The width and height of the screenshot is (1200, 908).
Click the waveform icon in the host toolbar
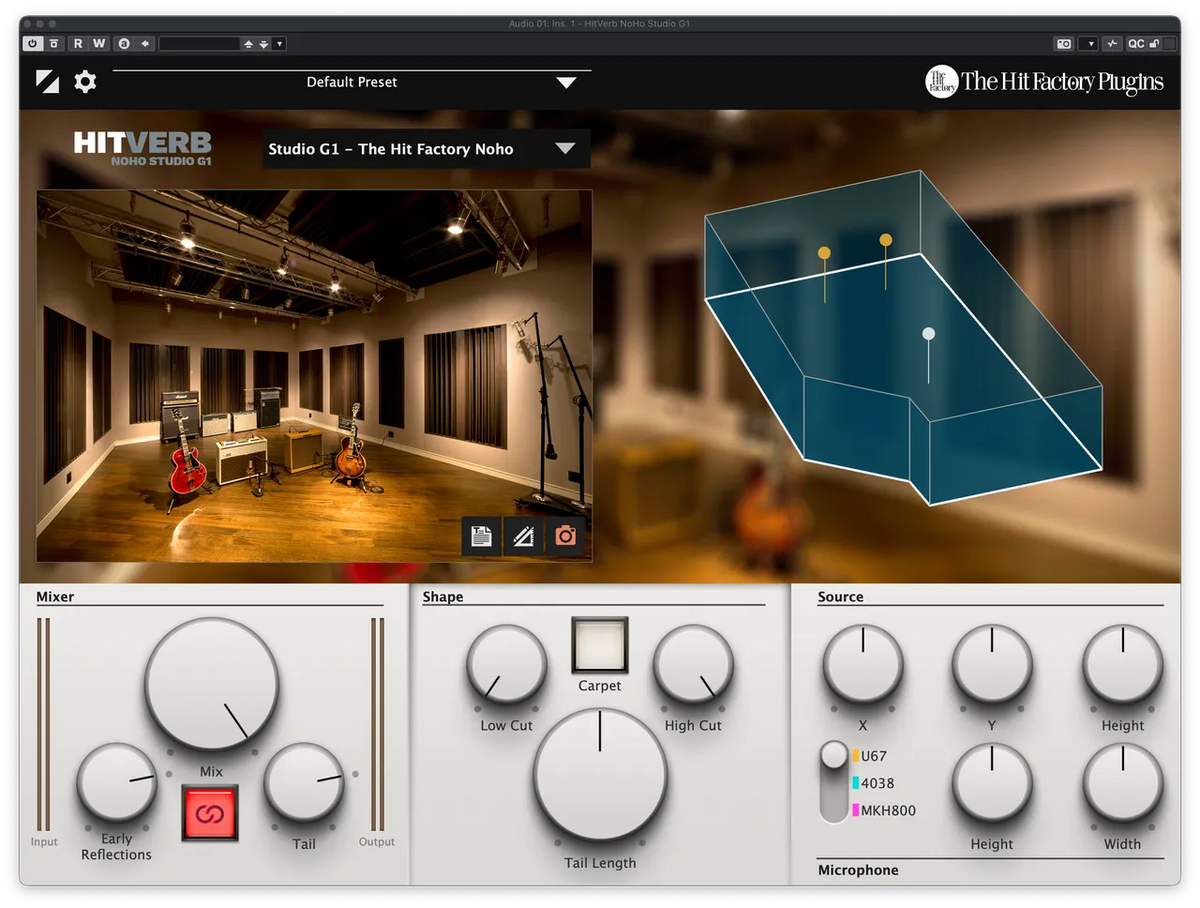(x=1113, y=43)
